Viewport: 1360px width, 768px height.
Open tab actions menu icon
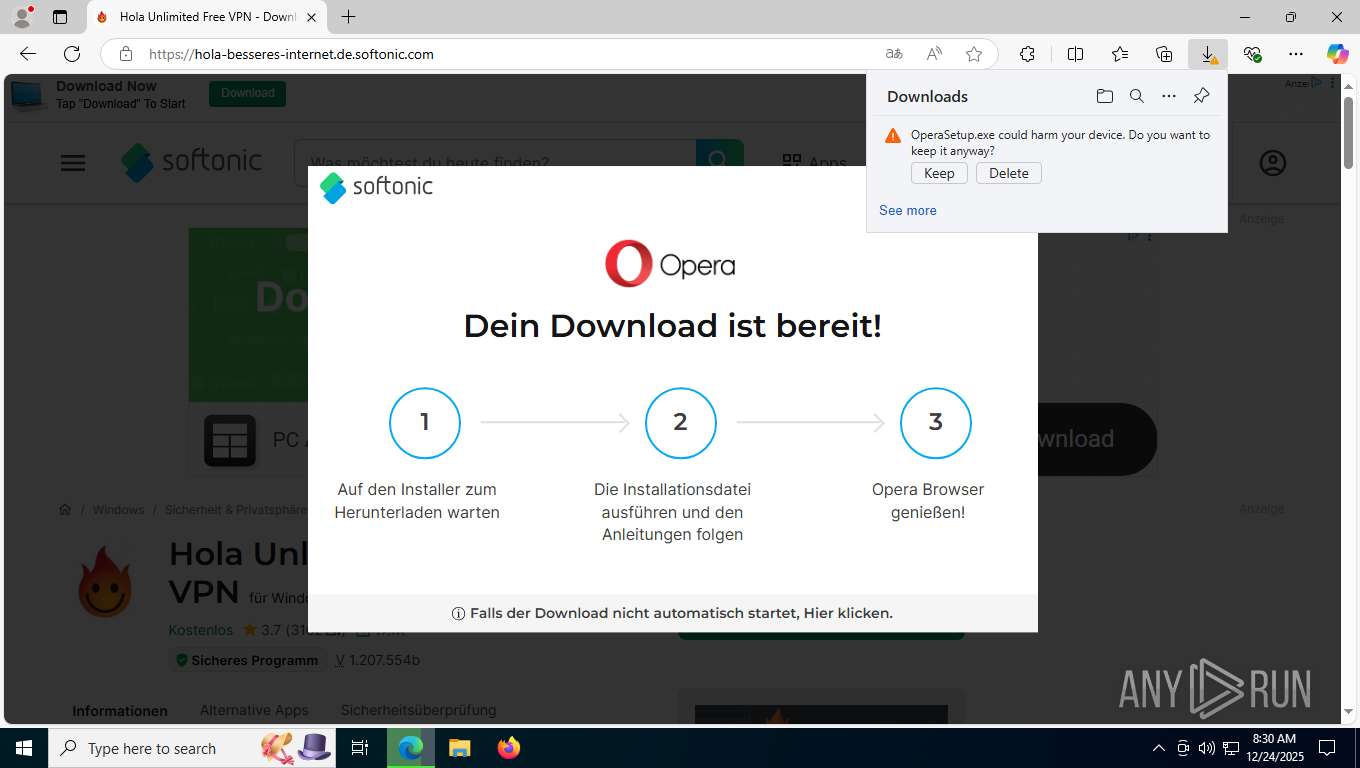coord(60,17)
